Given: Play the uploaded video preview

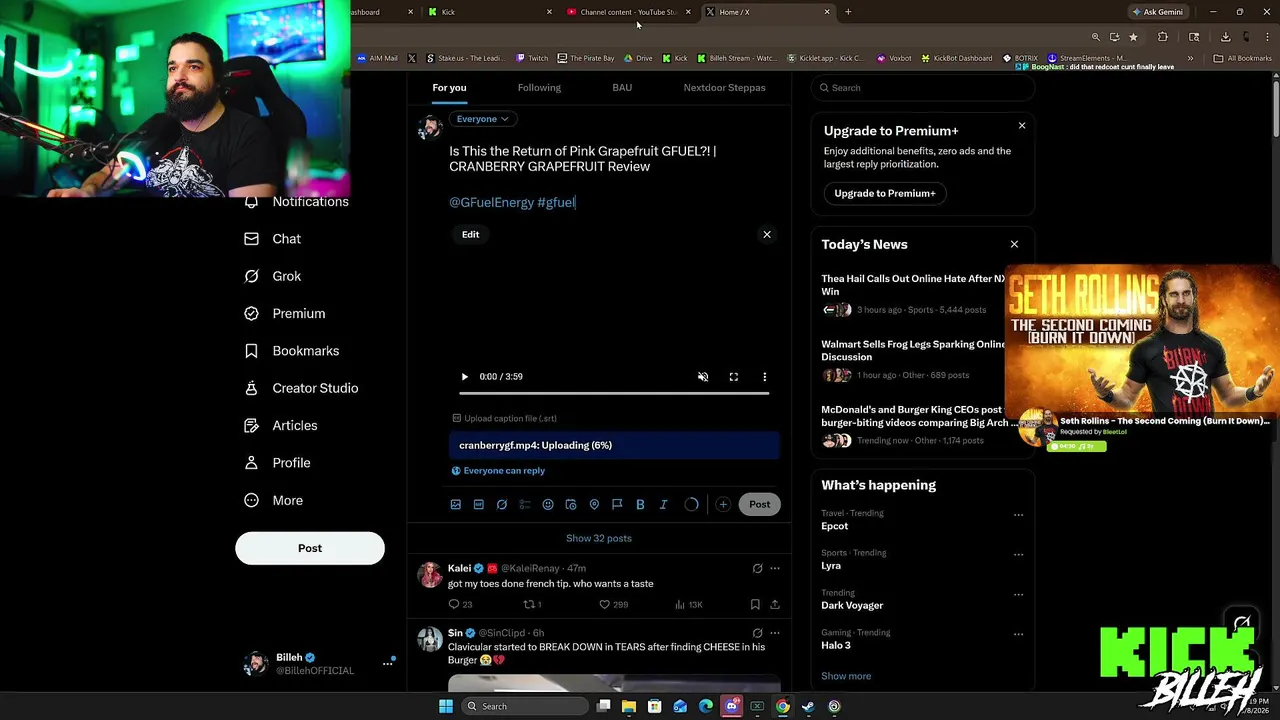Looking at the screenshot, I should click(464, 377).
